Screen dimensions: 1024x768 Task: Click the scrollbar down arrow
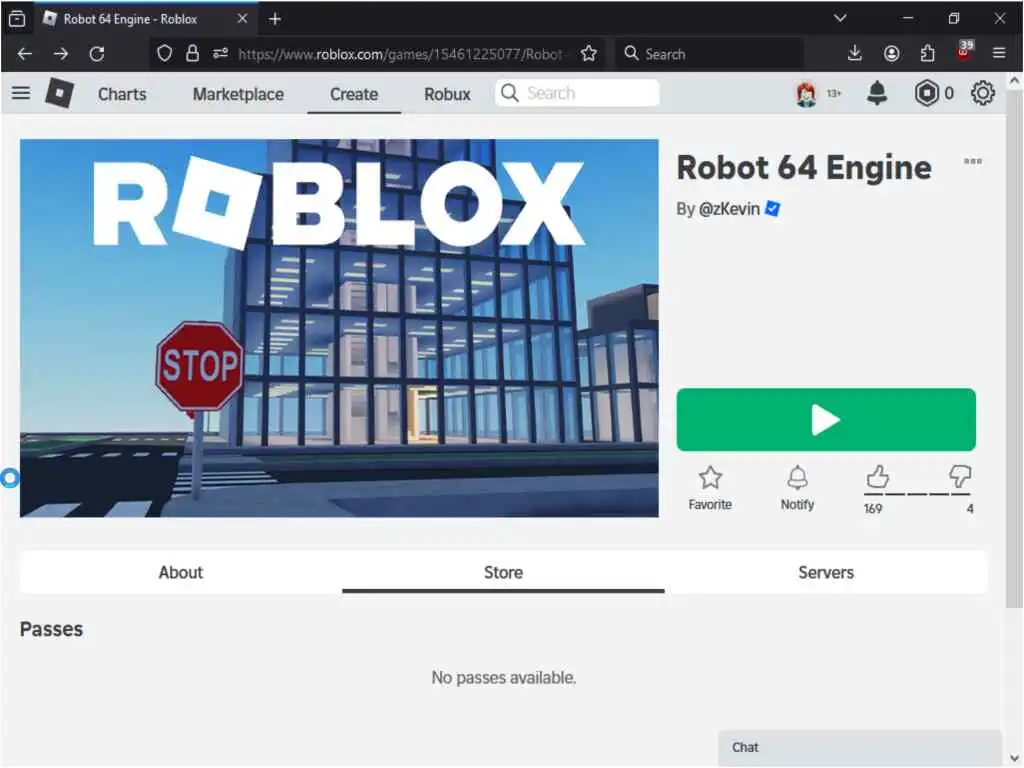pyautogui.click(x=1014, y=758)
